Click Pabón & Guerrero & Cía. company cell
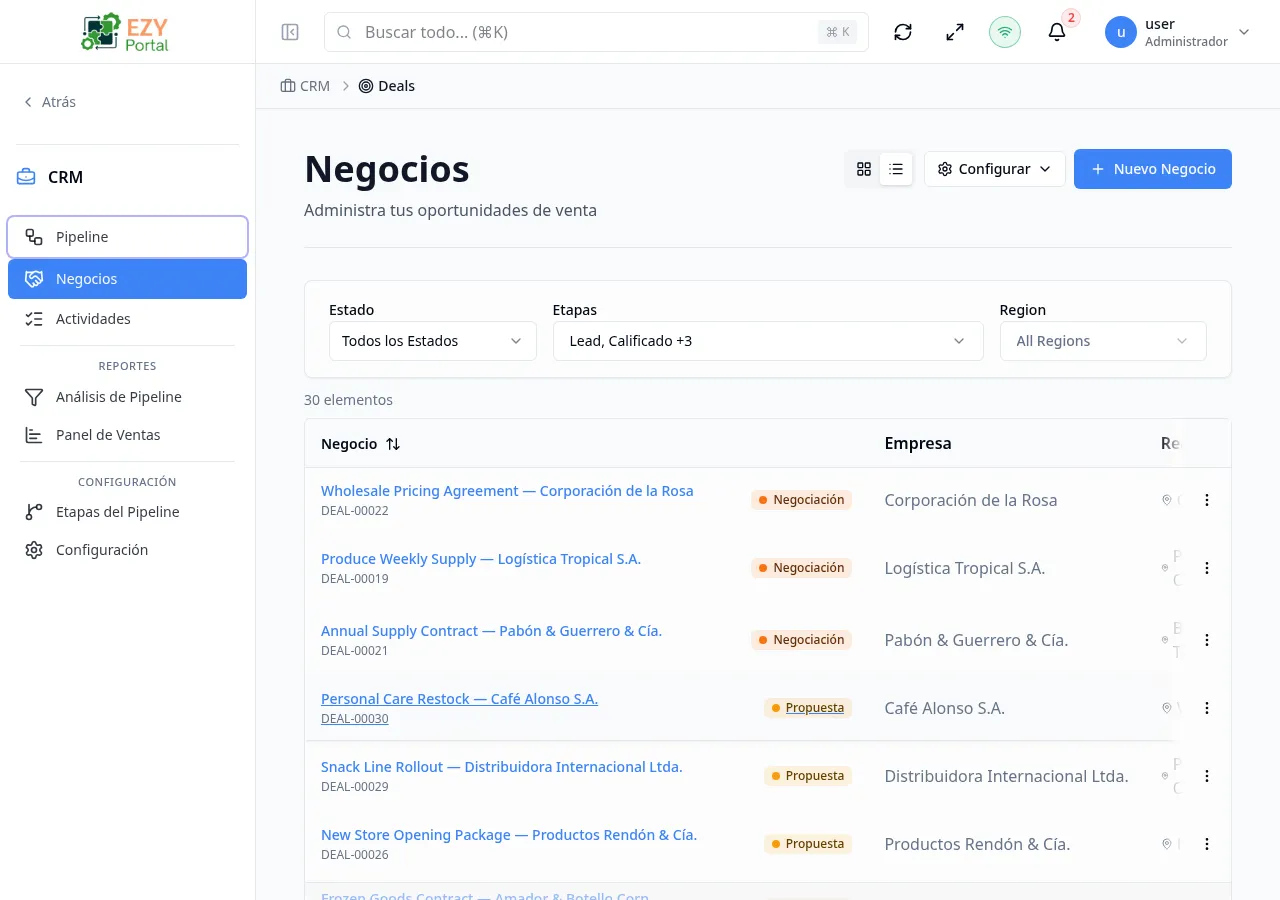Image resolution: width=1280 pixels, height=900 pixels. tap(976, 640)
